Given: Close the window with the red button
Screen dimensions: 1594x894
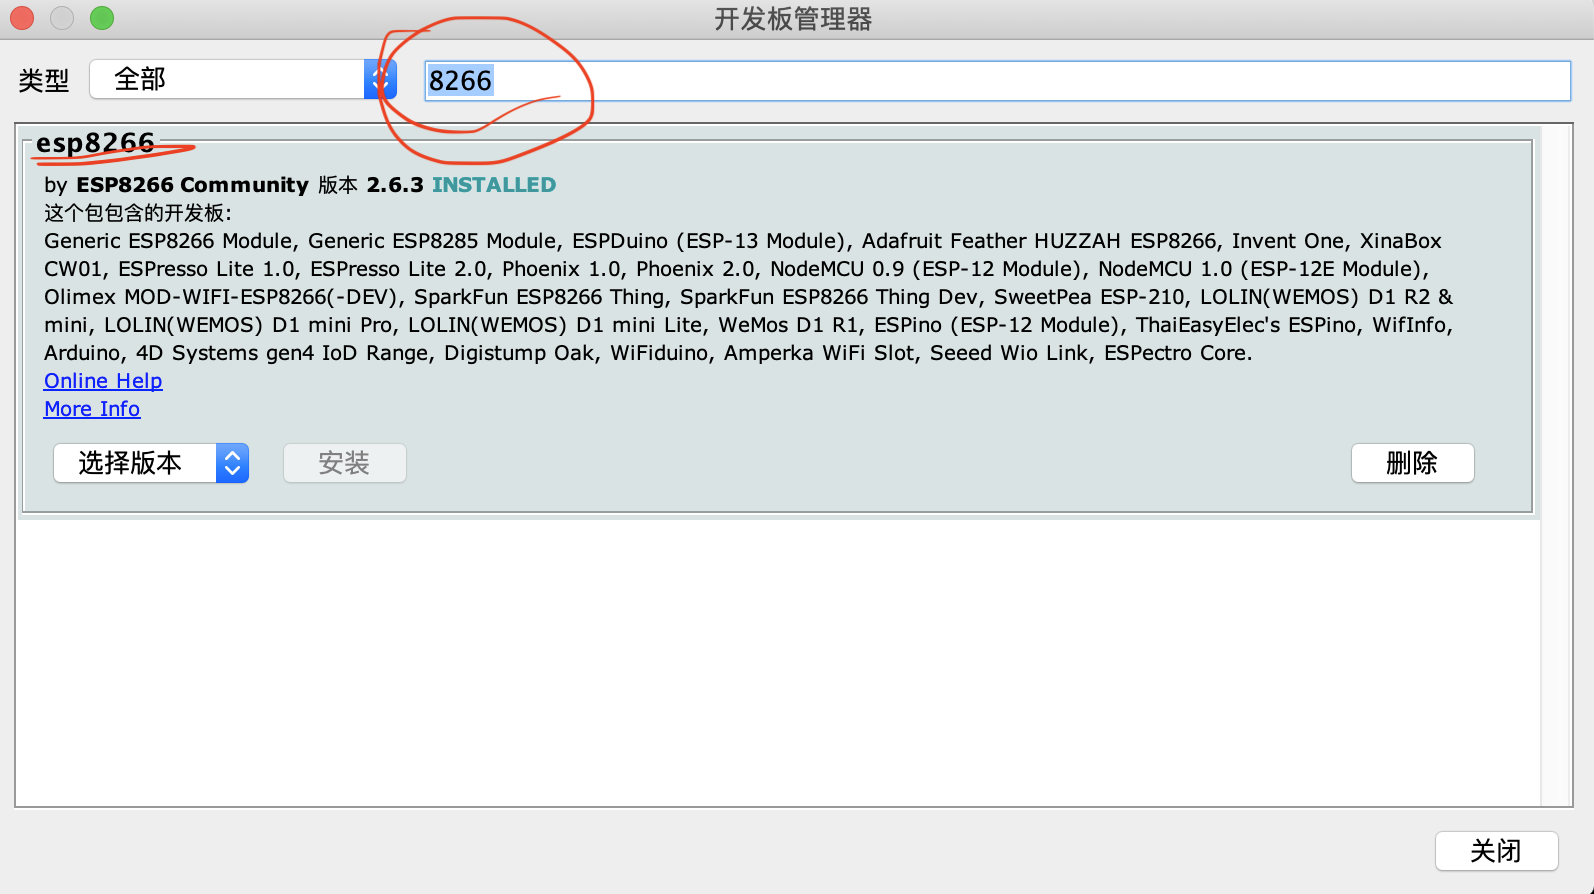Looking at the screenshot, I should click(x=22, y=18).
